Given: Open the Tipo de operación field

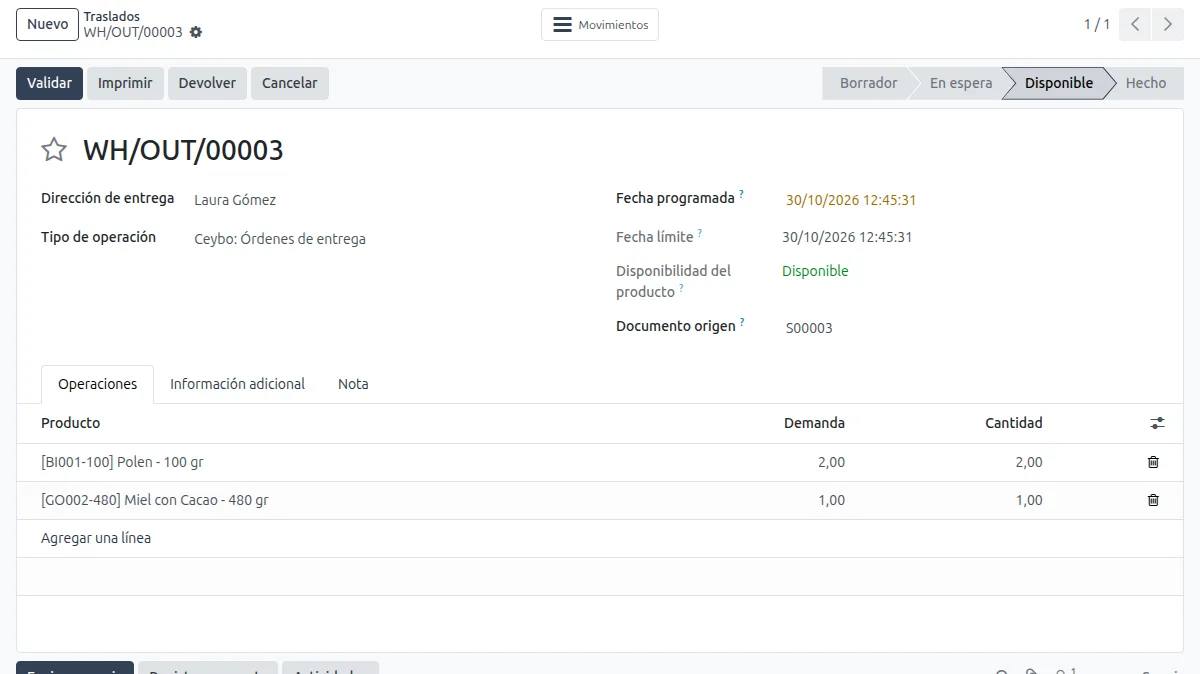Looking at the screenshot, I should pos(280,239).
